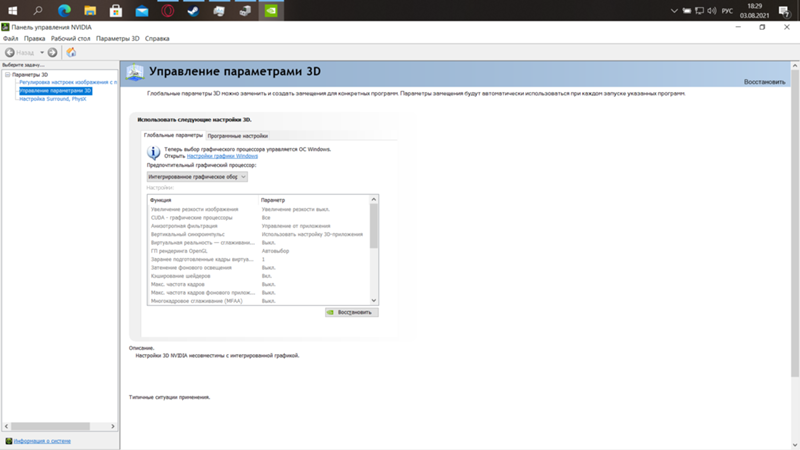The width and height of the screenshot is (800, 450).
Task: Select Настройка Surround, PhysX tree item
Action: coord(53,99)
